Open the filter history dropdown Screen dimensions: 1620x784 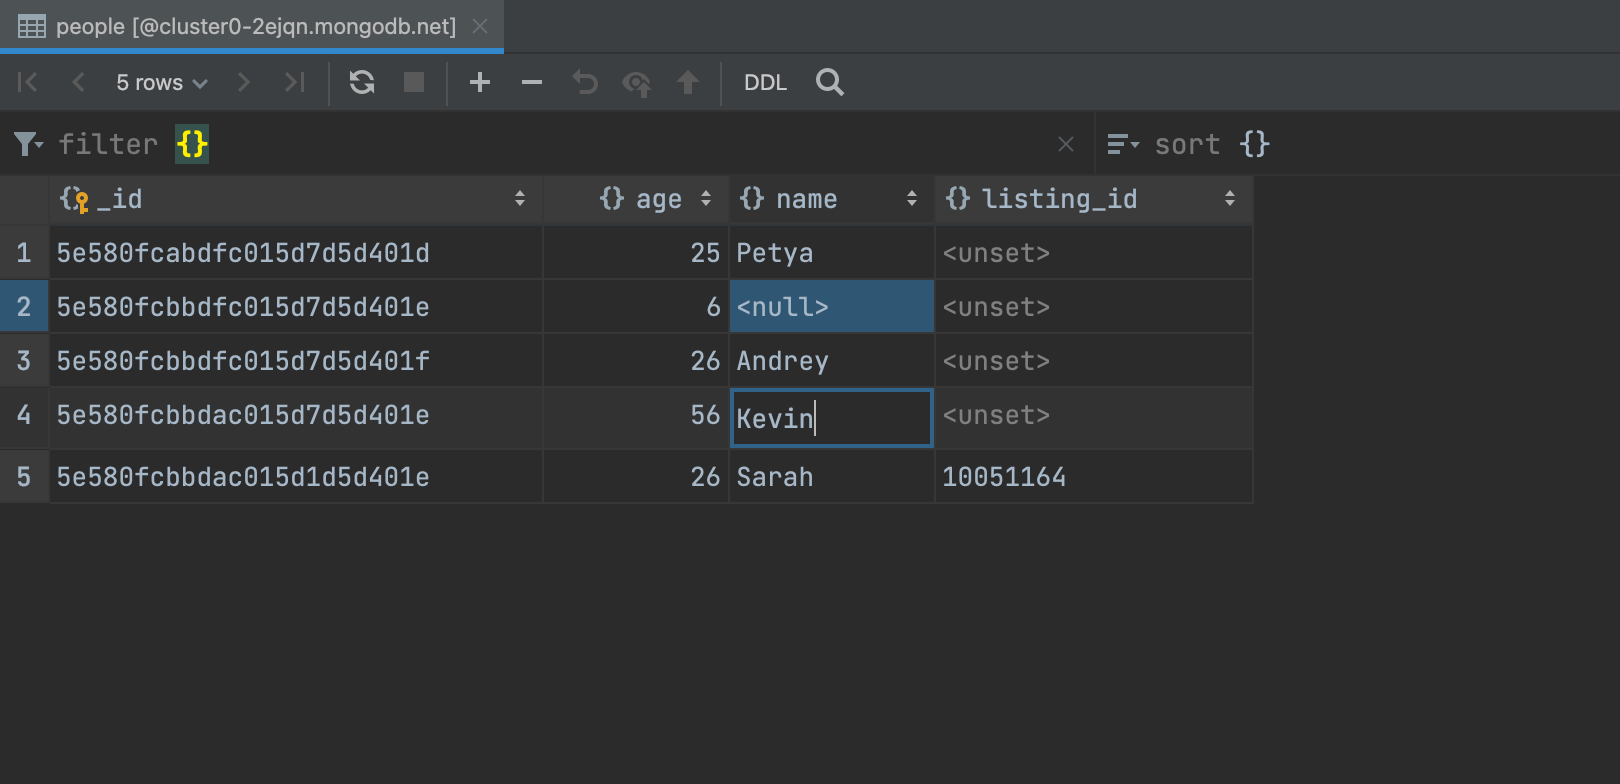(x=29, y=144)
